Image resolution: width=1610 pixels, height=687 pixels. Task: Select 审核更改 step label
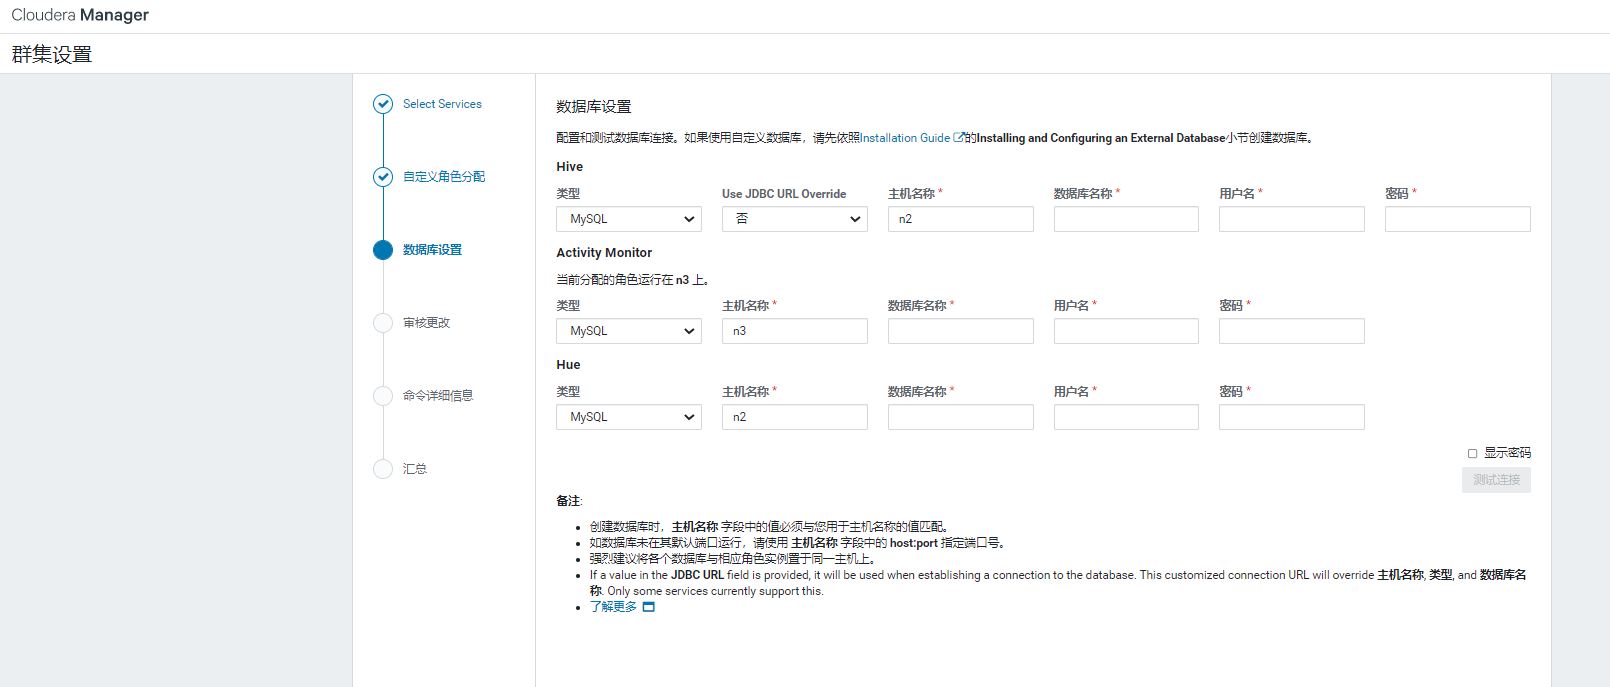[x=426, y=323]
